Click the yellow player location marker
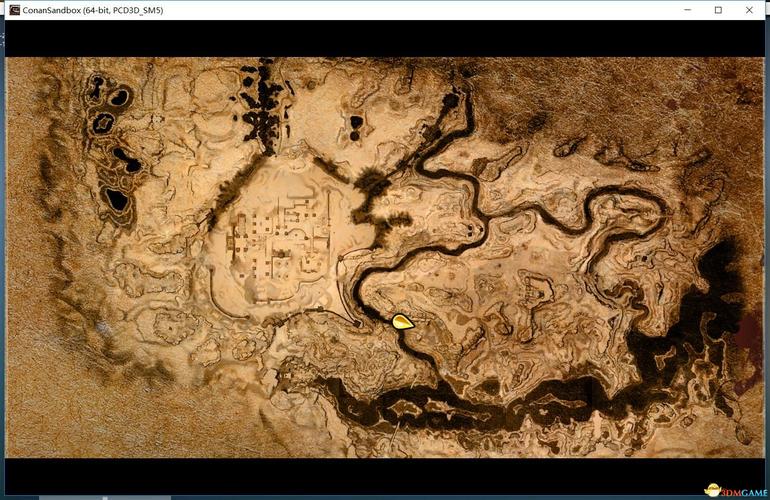This screenshot has height=500, width=770. coord(403,322)
